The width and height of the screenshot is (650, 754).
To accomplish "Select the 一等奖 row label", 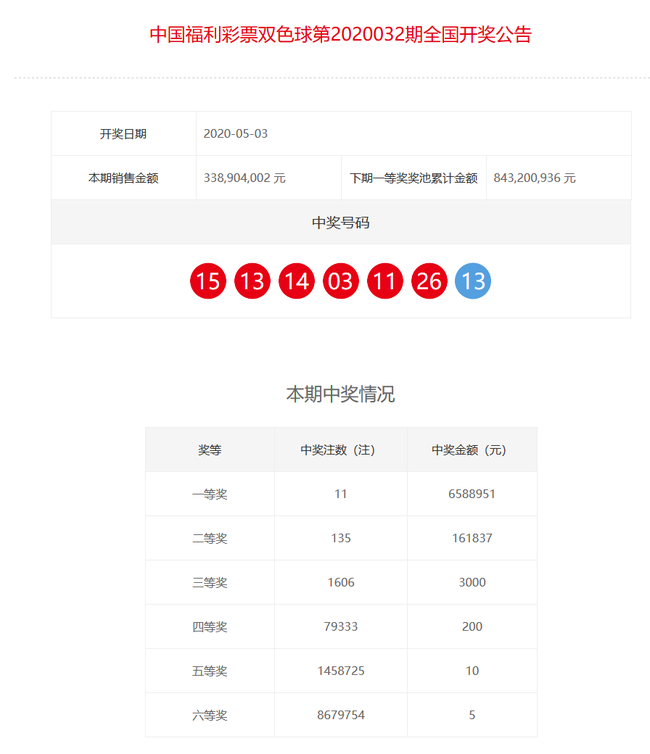I will point(210,494).
